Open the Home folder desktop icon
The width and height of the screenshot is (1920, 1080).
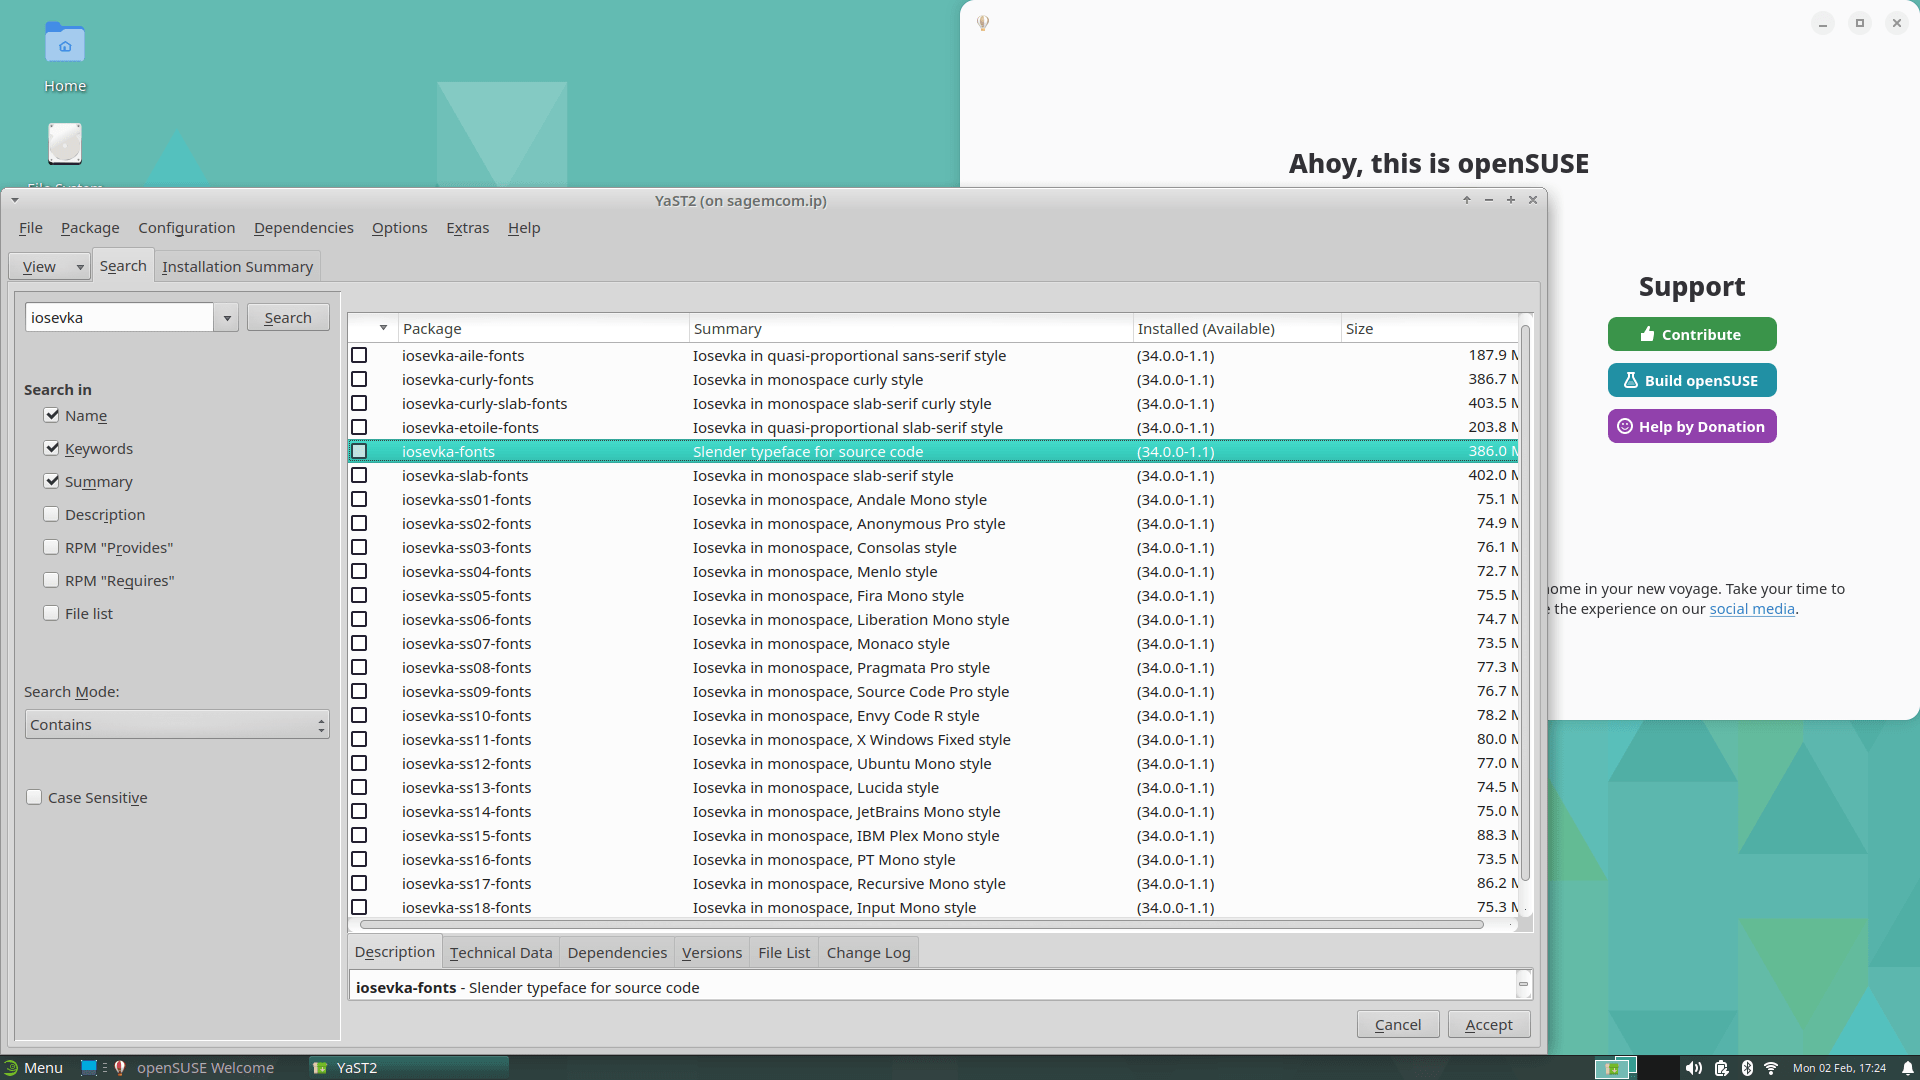click(x=65, y=45)
